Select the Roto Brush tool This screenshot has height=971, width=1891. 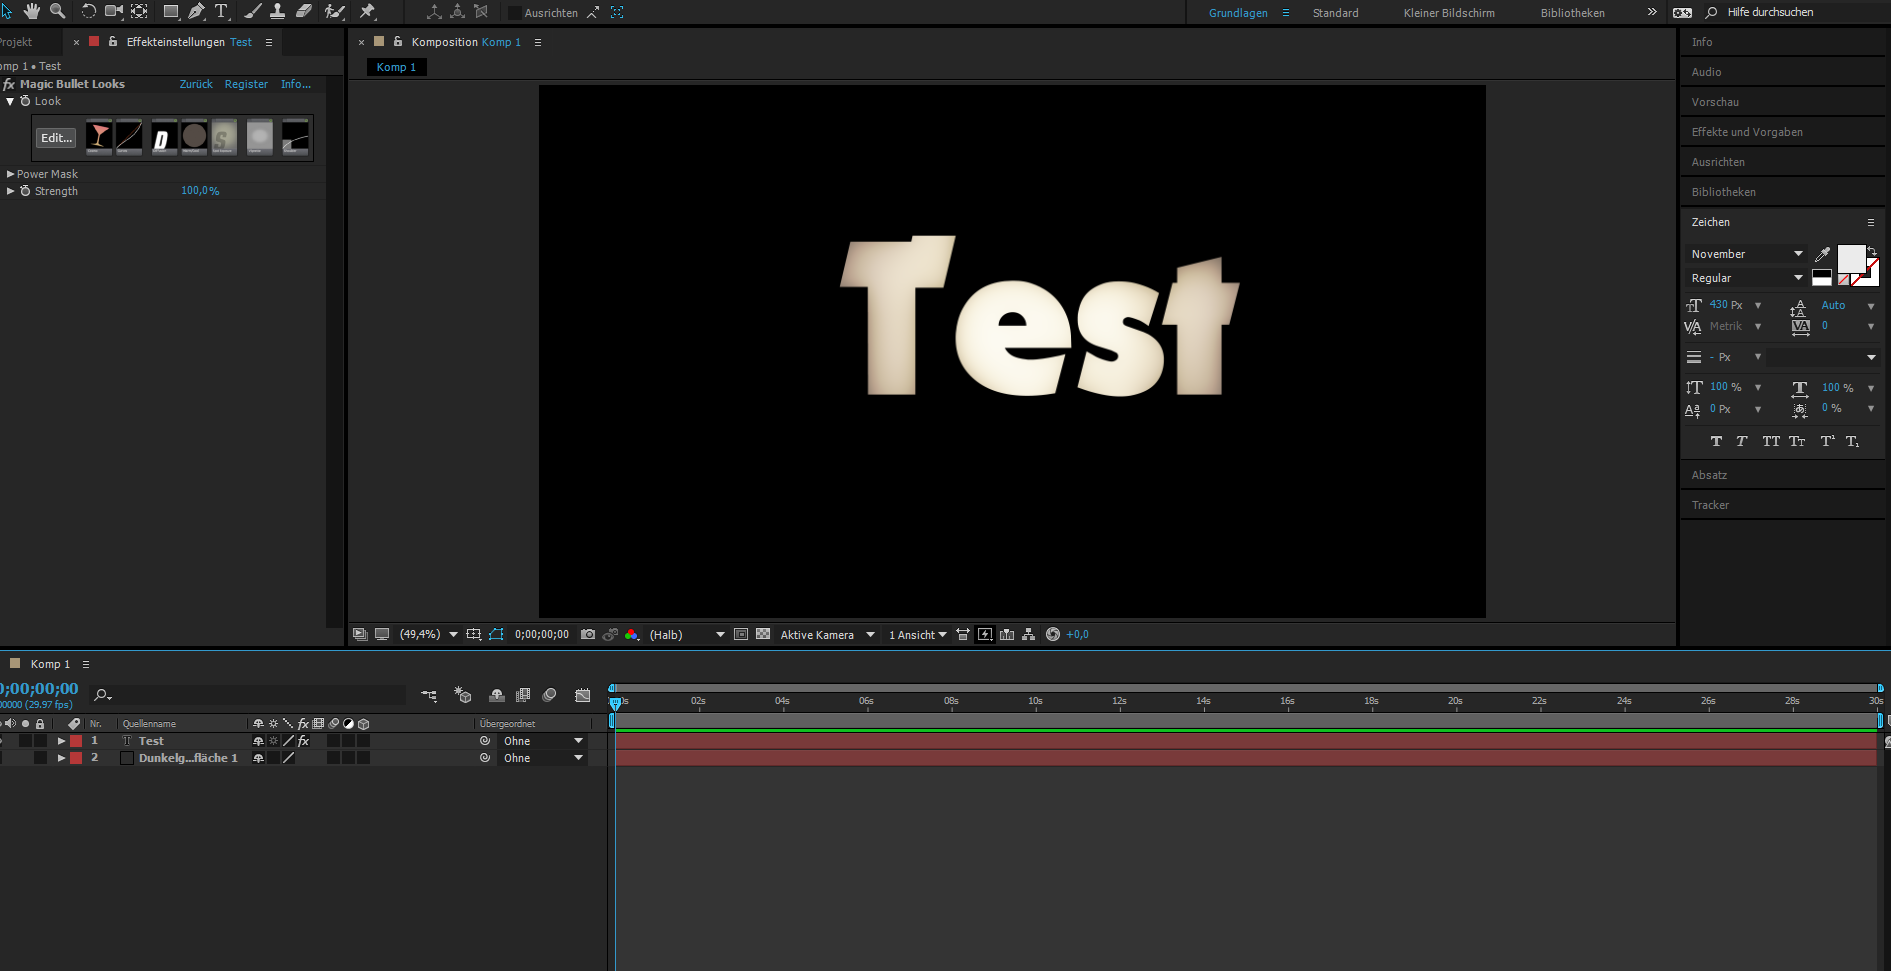(335, 12)
